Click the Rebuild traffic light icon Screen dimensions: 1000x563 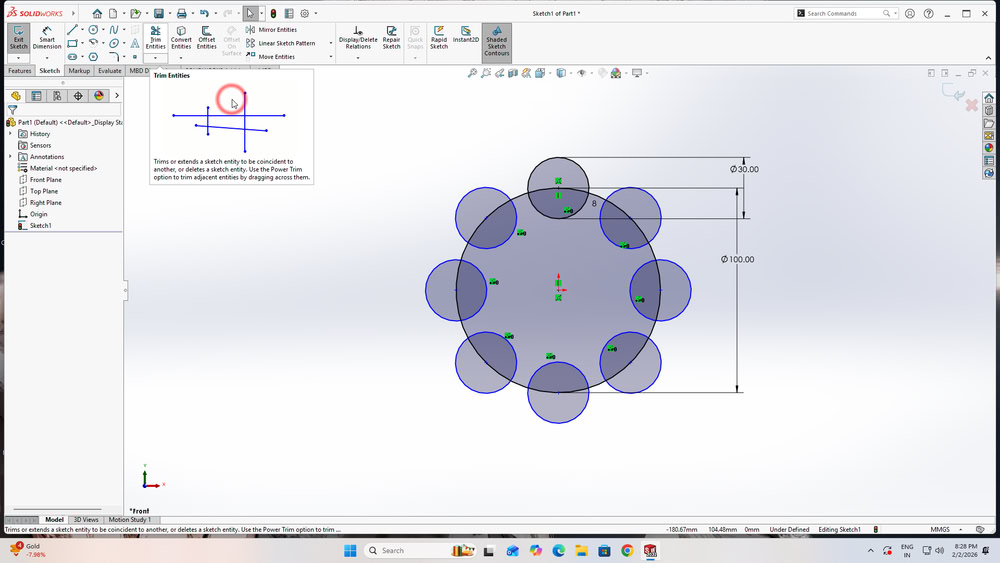[x=273, y=13]
